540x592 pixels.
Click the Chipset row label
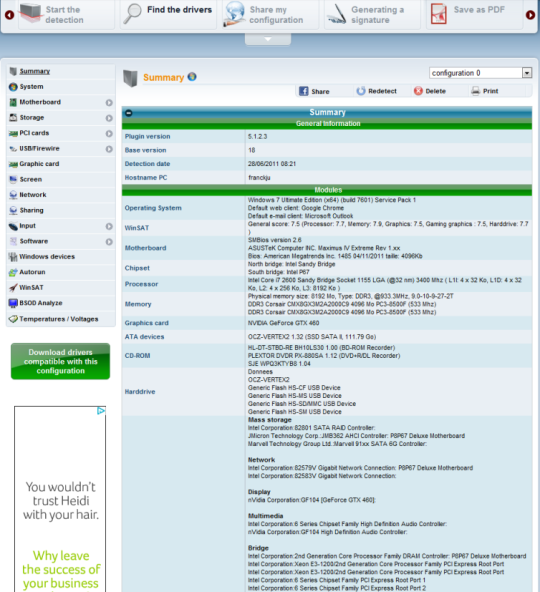click(x=137, y=268)
